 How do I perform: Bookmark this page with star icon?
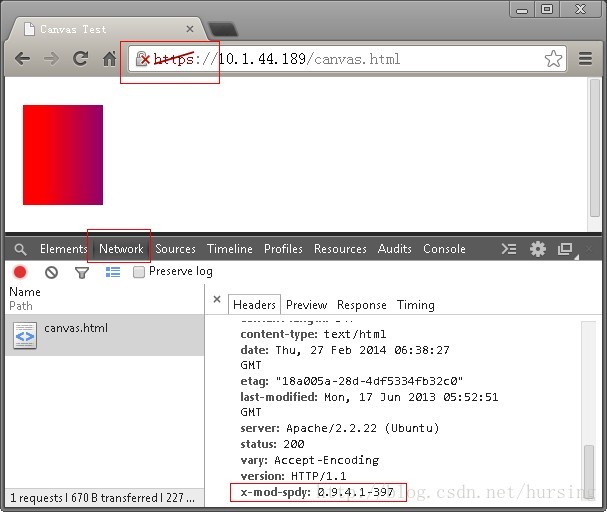pyautogui.click(x=553, y=59)
